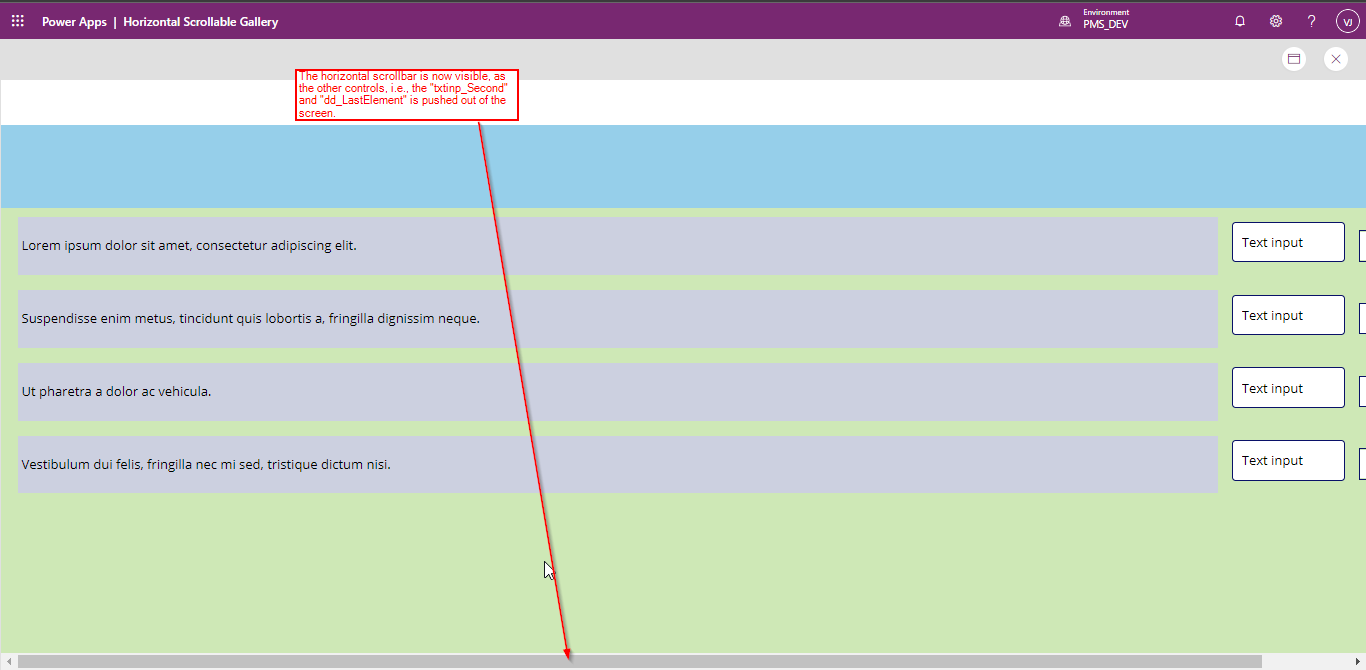Click the Suspendisse row's Text input
Image resolution: width=1366 pixels, height=670 pixels.
point(1288,315)
